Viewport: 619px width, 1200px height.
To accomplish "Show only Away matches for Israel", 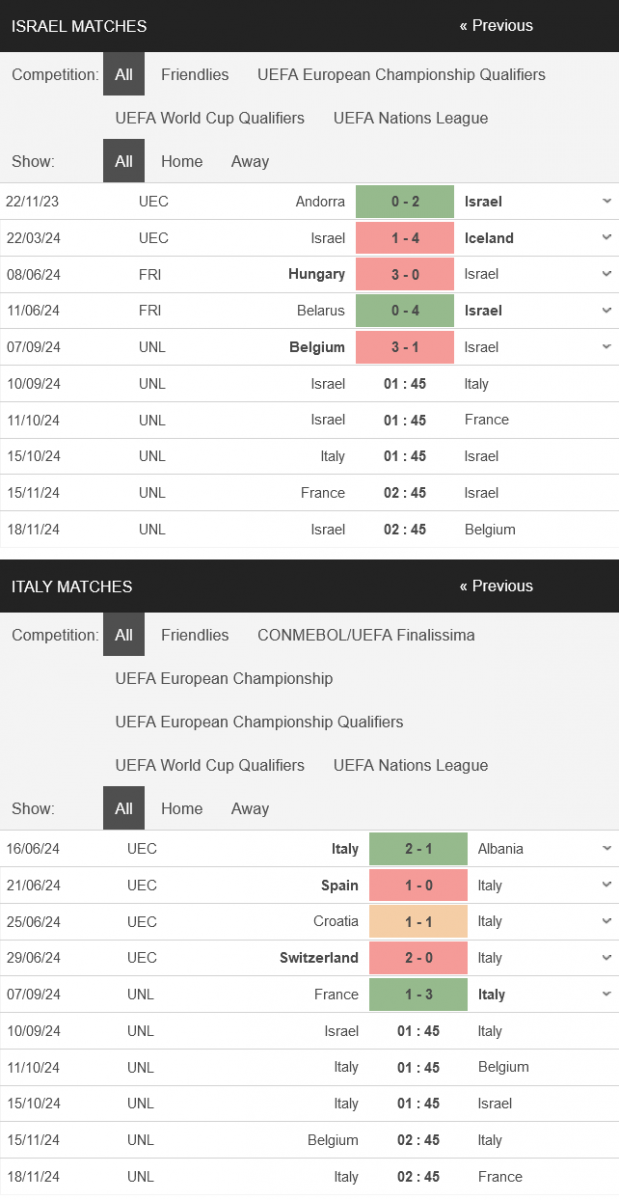I will pos(250,161).
